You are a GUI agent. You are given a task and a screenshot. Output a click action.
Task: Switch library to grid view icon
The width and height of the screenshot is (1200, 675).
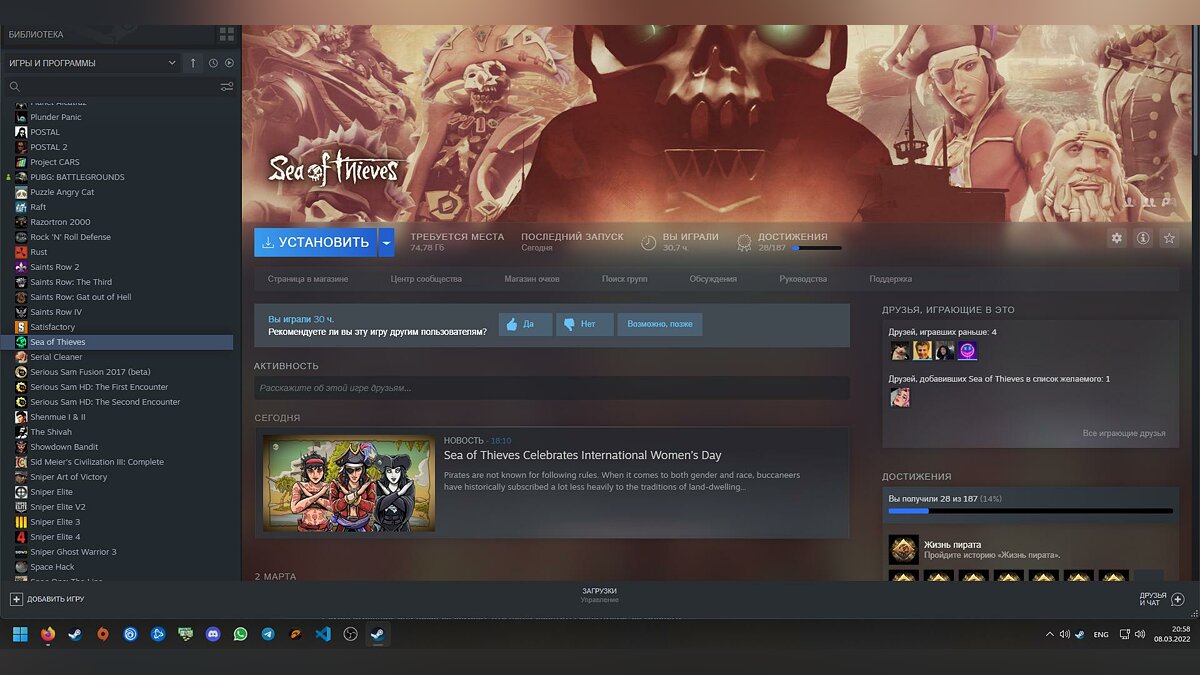(227, 34)
